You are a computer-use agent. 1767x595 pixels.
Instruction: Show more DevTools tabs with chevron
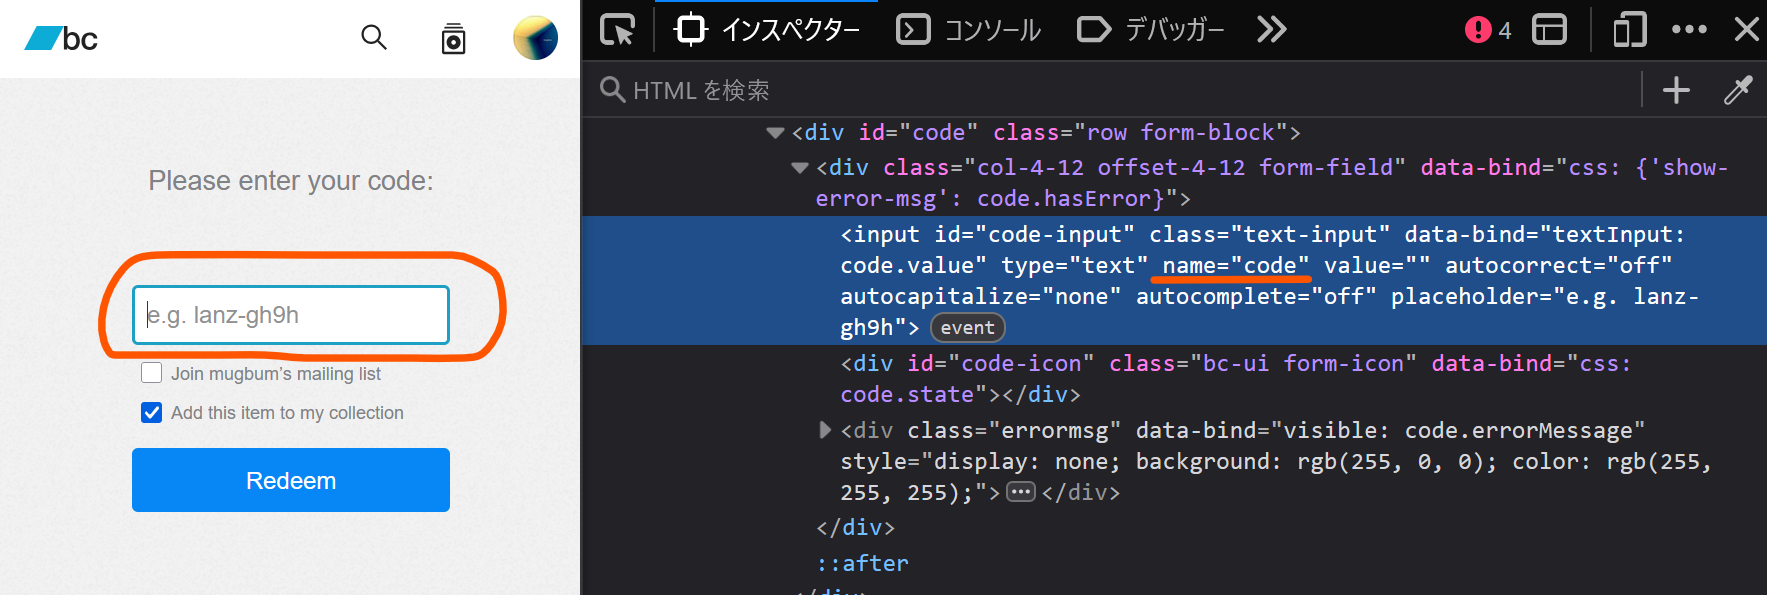1271,30
